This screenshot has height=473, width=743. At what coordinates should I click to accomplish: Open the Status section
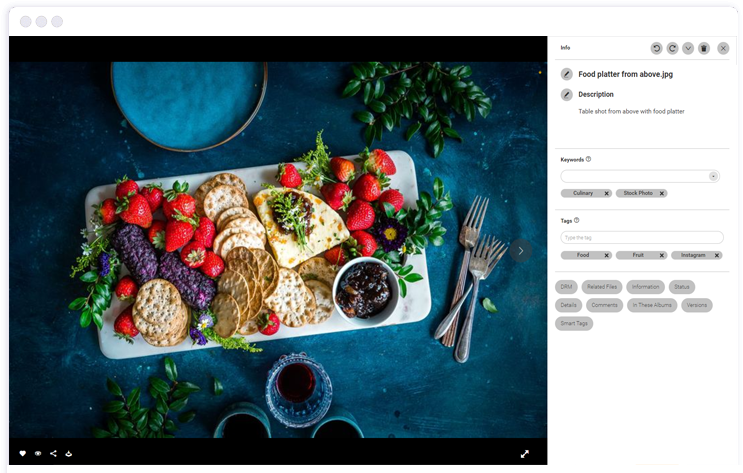[x=682, y=287]
